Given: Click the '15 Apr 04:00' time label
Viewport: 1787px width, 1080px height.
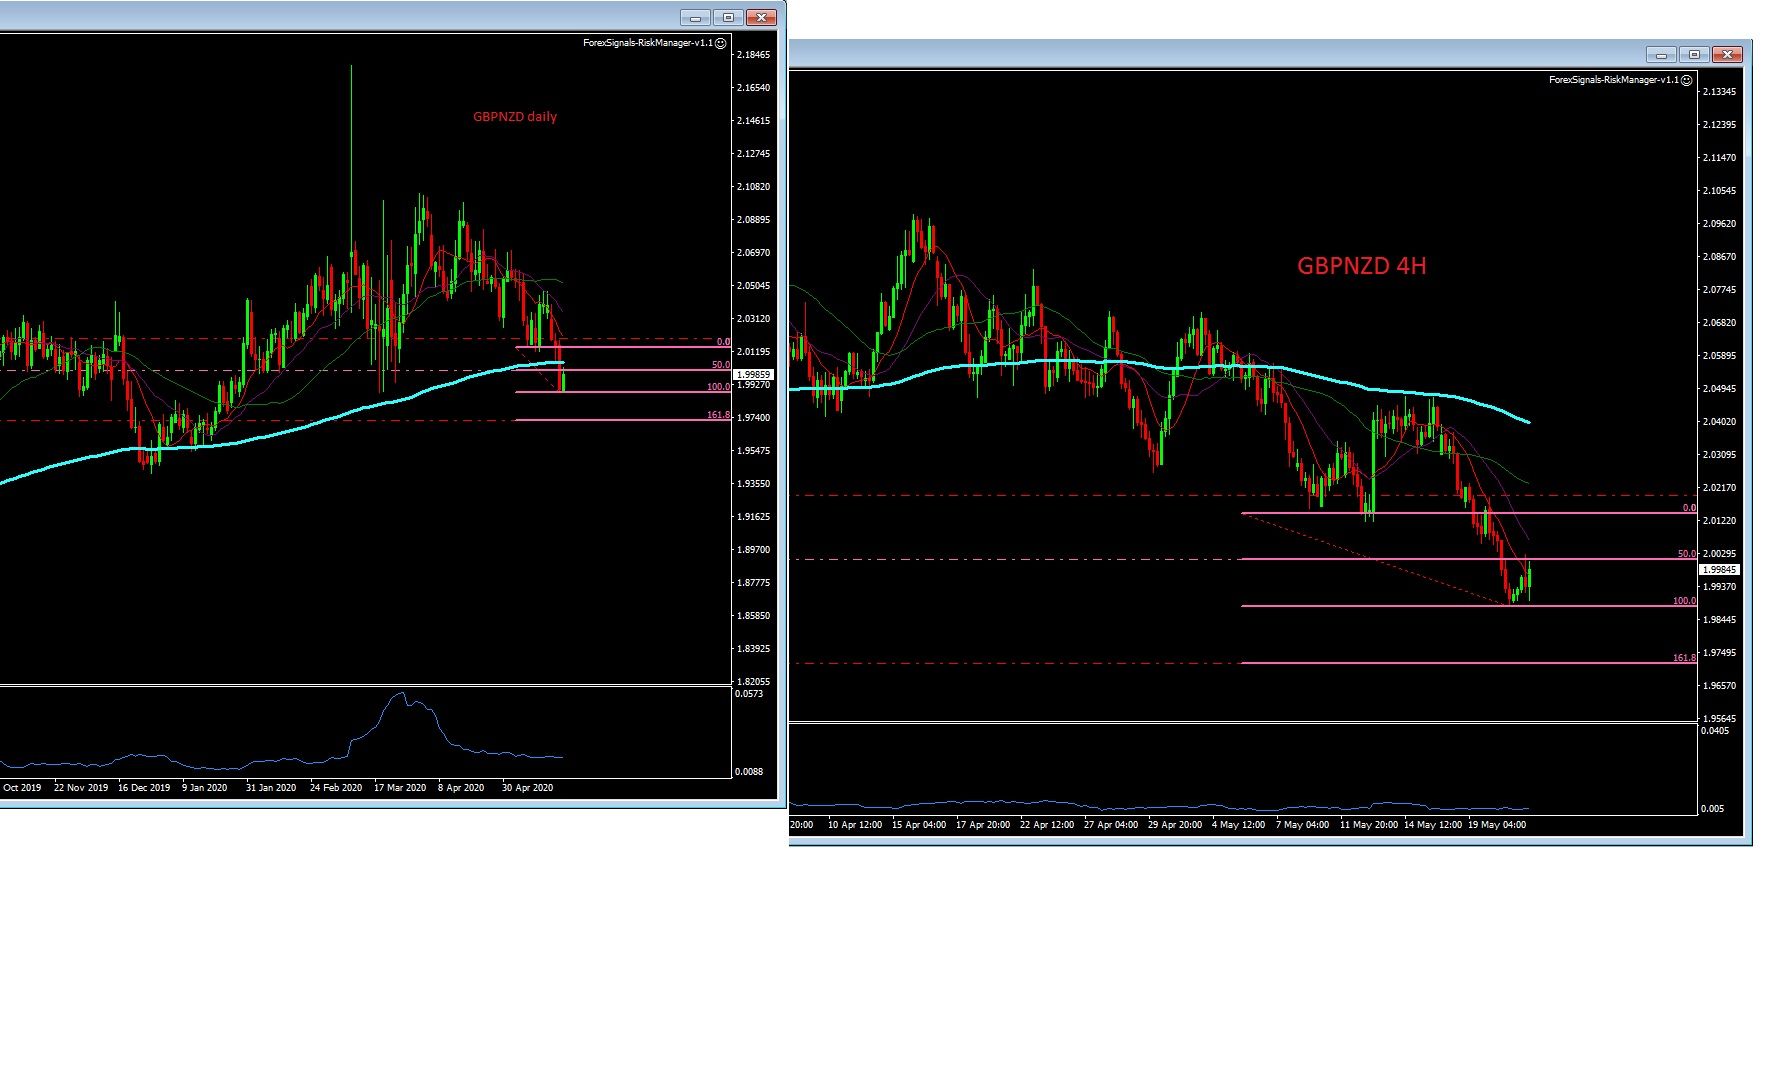Looking at the screenshot, I should click(x=919, y=825).
